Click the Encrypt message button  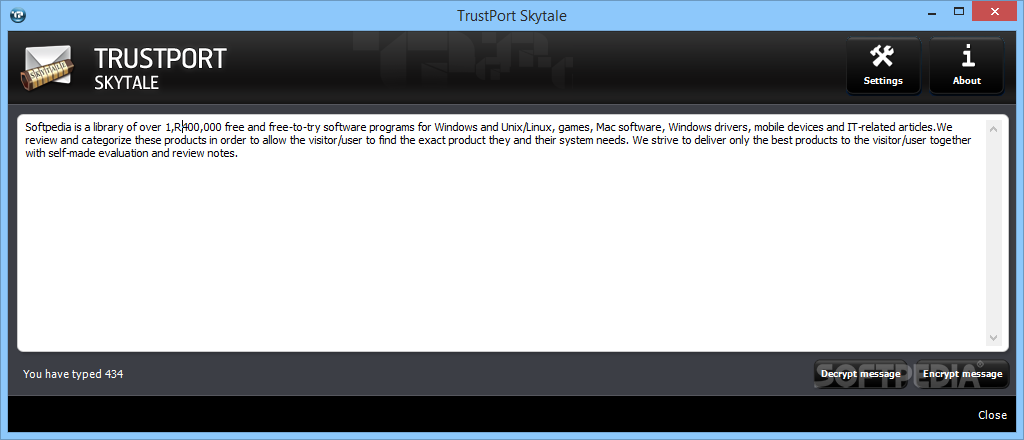(962, 374)
